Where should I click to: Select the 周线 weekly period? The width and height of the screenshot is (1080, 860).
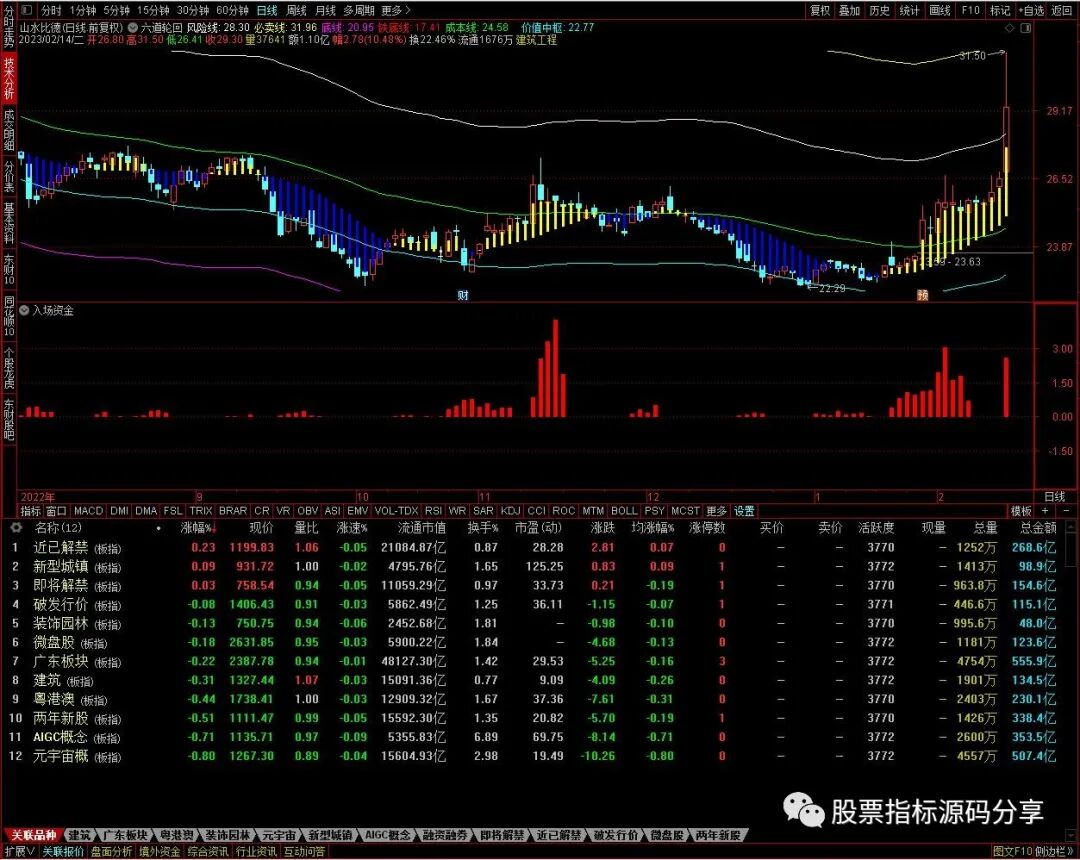[x=296, y=10]
